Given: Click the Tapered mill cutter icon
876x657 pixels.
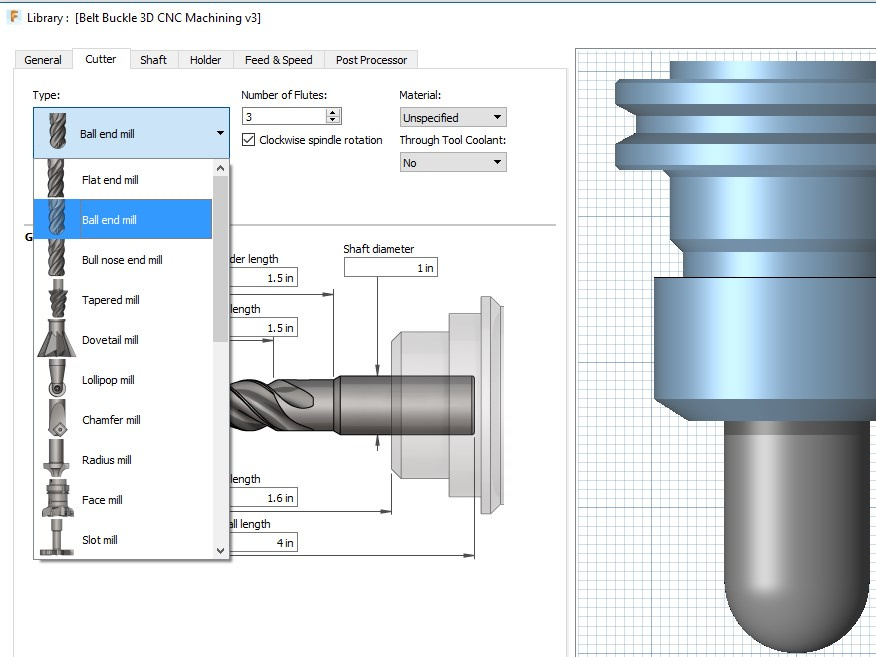Looking at the screenshot, I should click(x=58, y=299).
